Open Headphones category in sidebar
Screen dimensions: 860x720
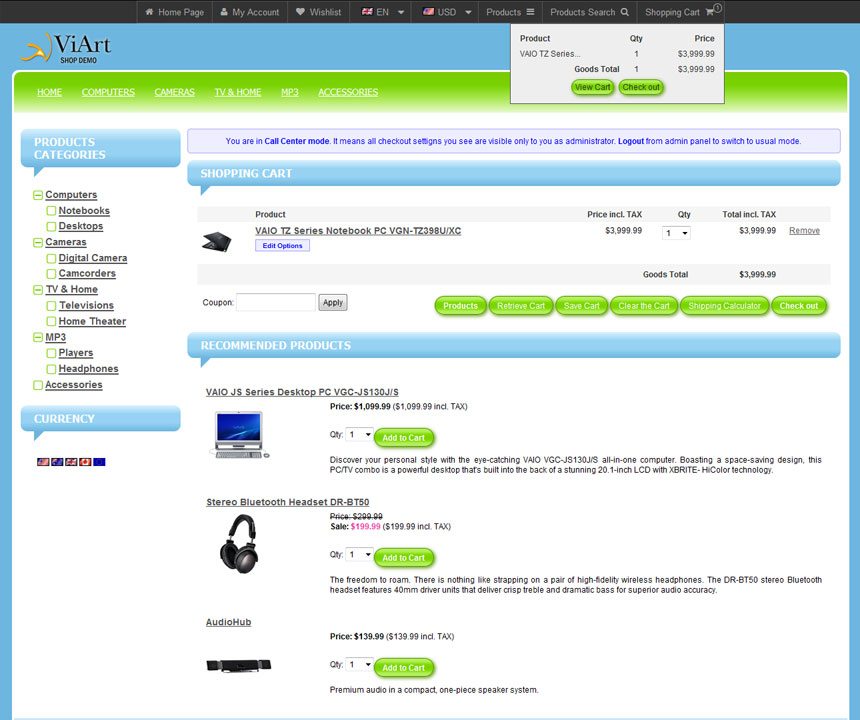[x=88, y=369]
